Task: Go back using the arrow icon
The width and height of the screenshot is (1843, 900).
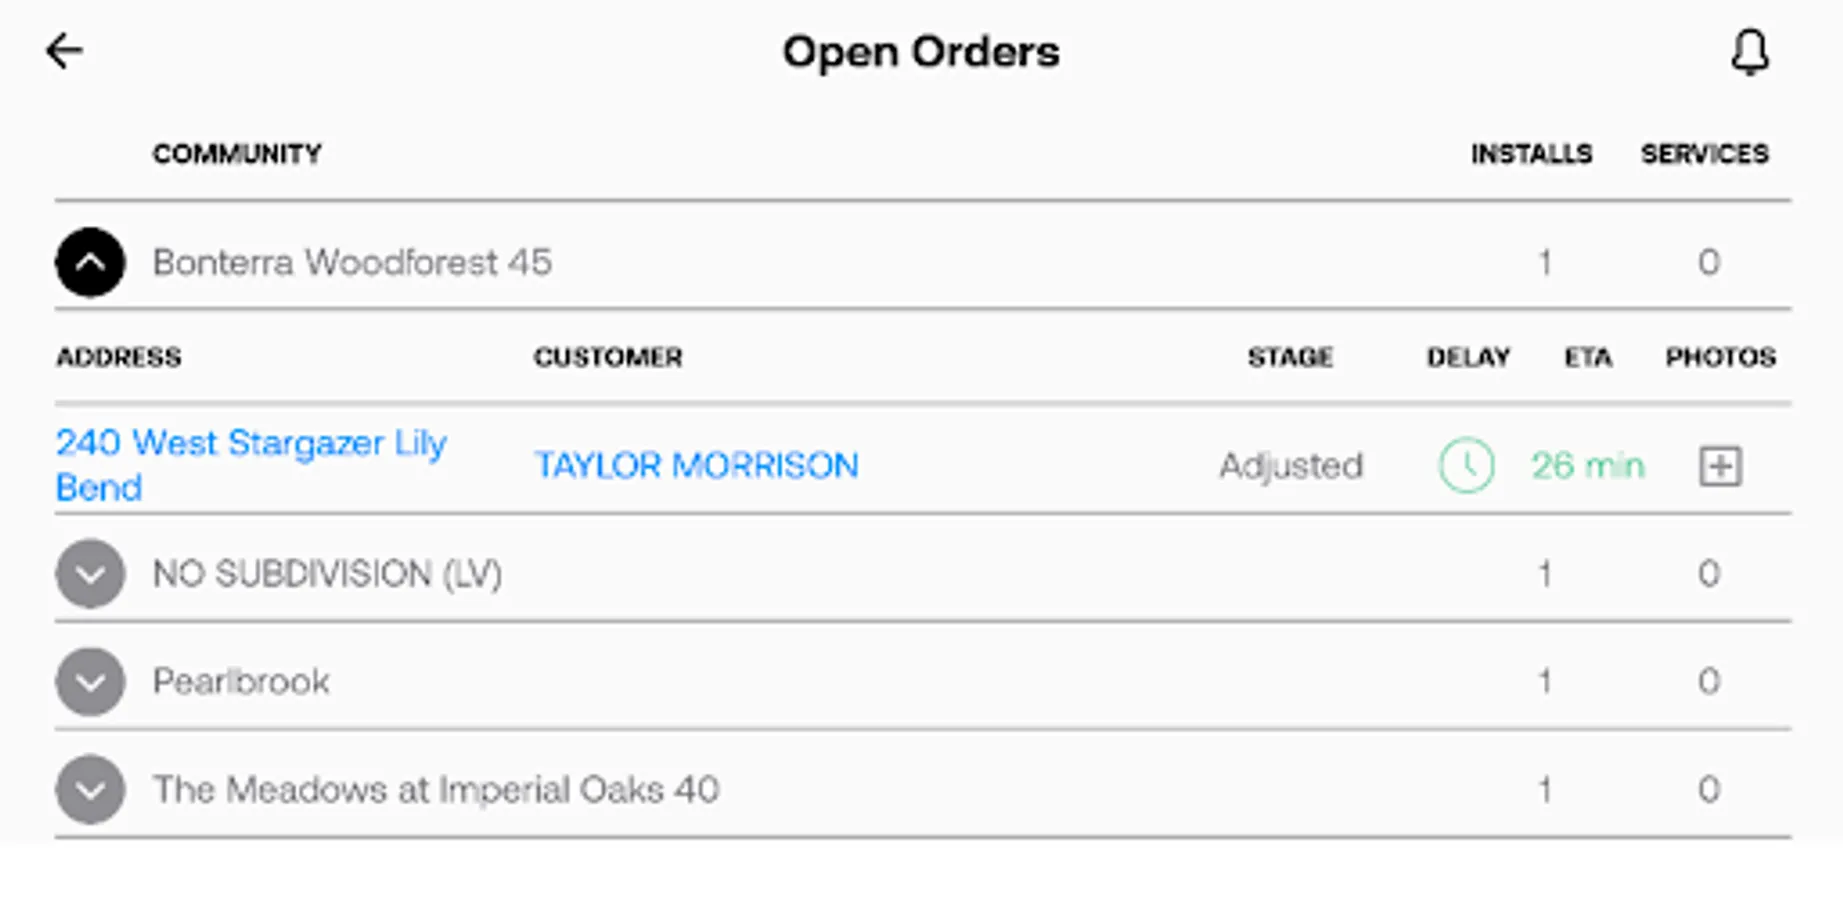Action: click(x=65, y=51)
